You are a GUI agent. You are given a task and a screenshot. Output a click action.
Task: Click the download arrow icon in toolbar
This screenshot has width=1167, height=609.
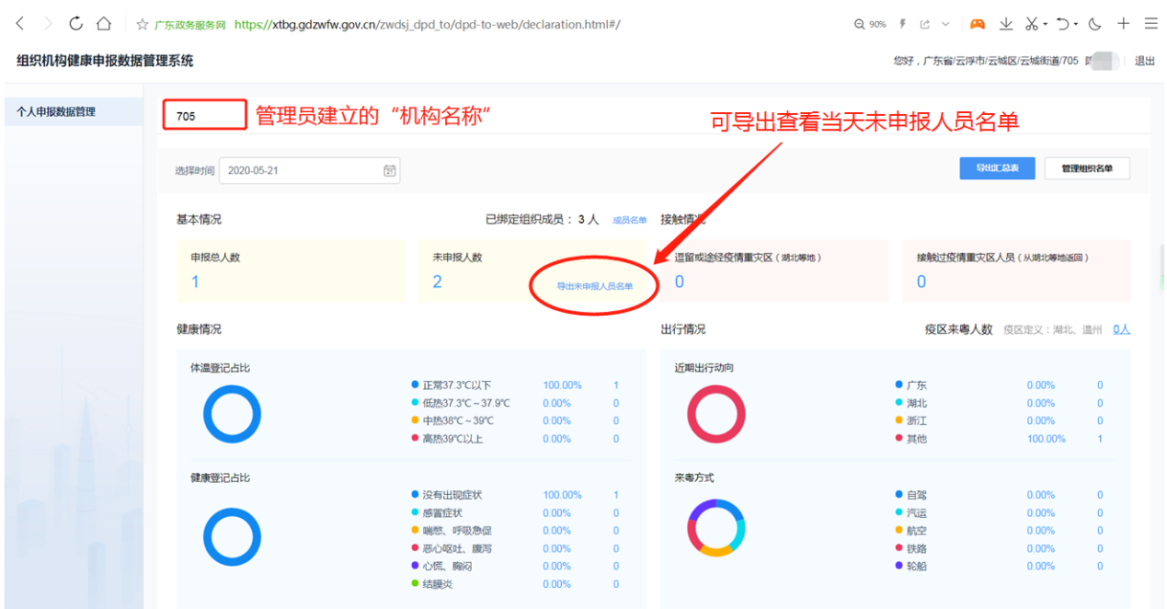tap(1006, 24)
